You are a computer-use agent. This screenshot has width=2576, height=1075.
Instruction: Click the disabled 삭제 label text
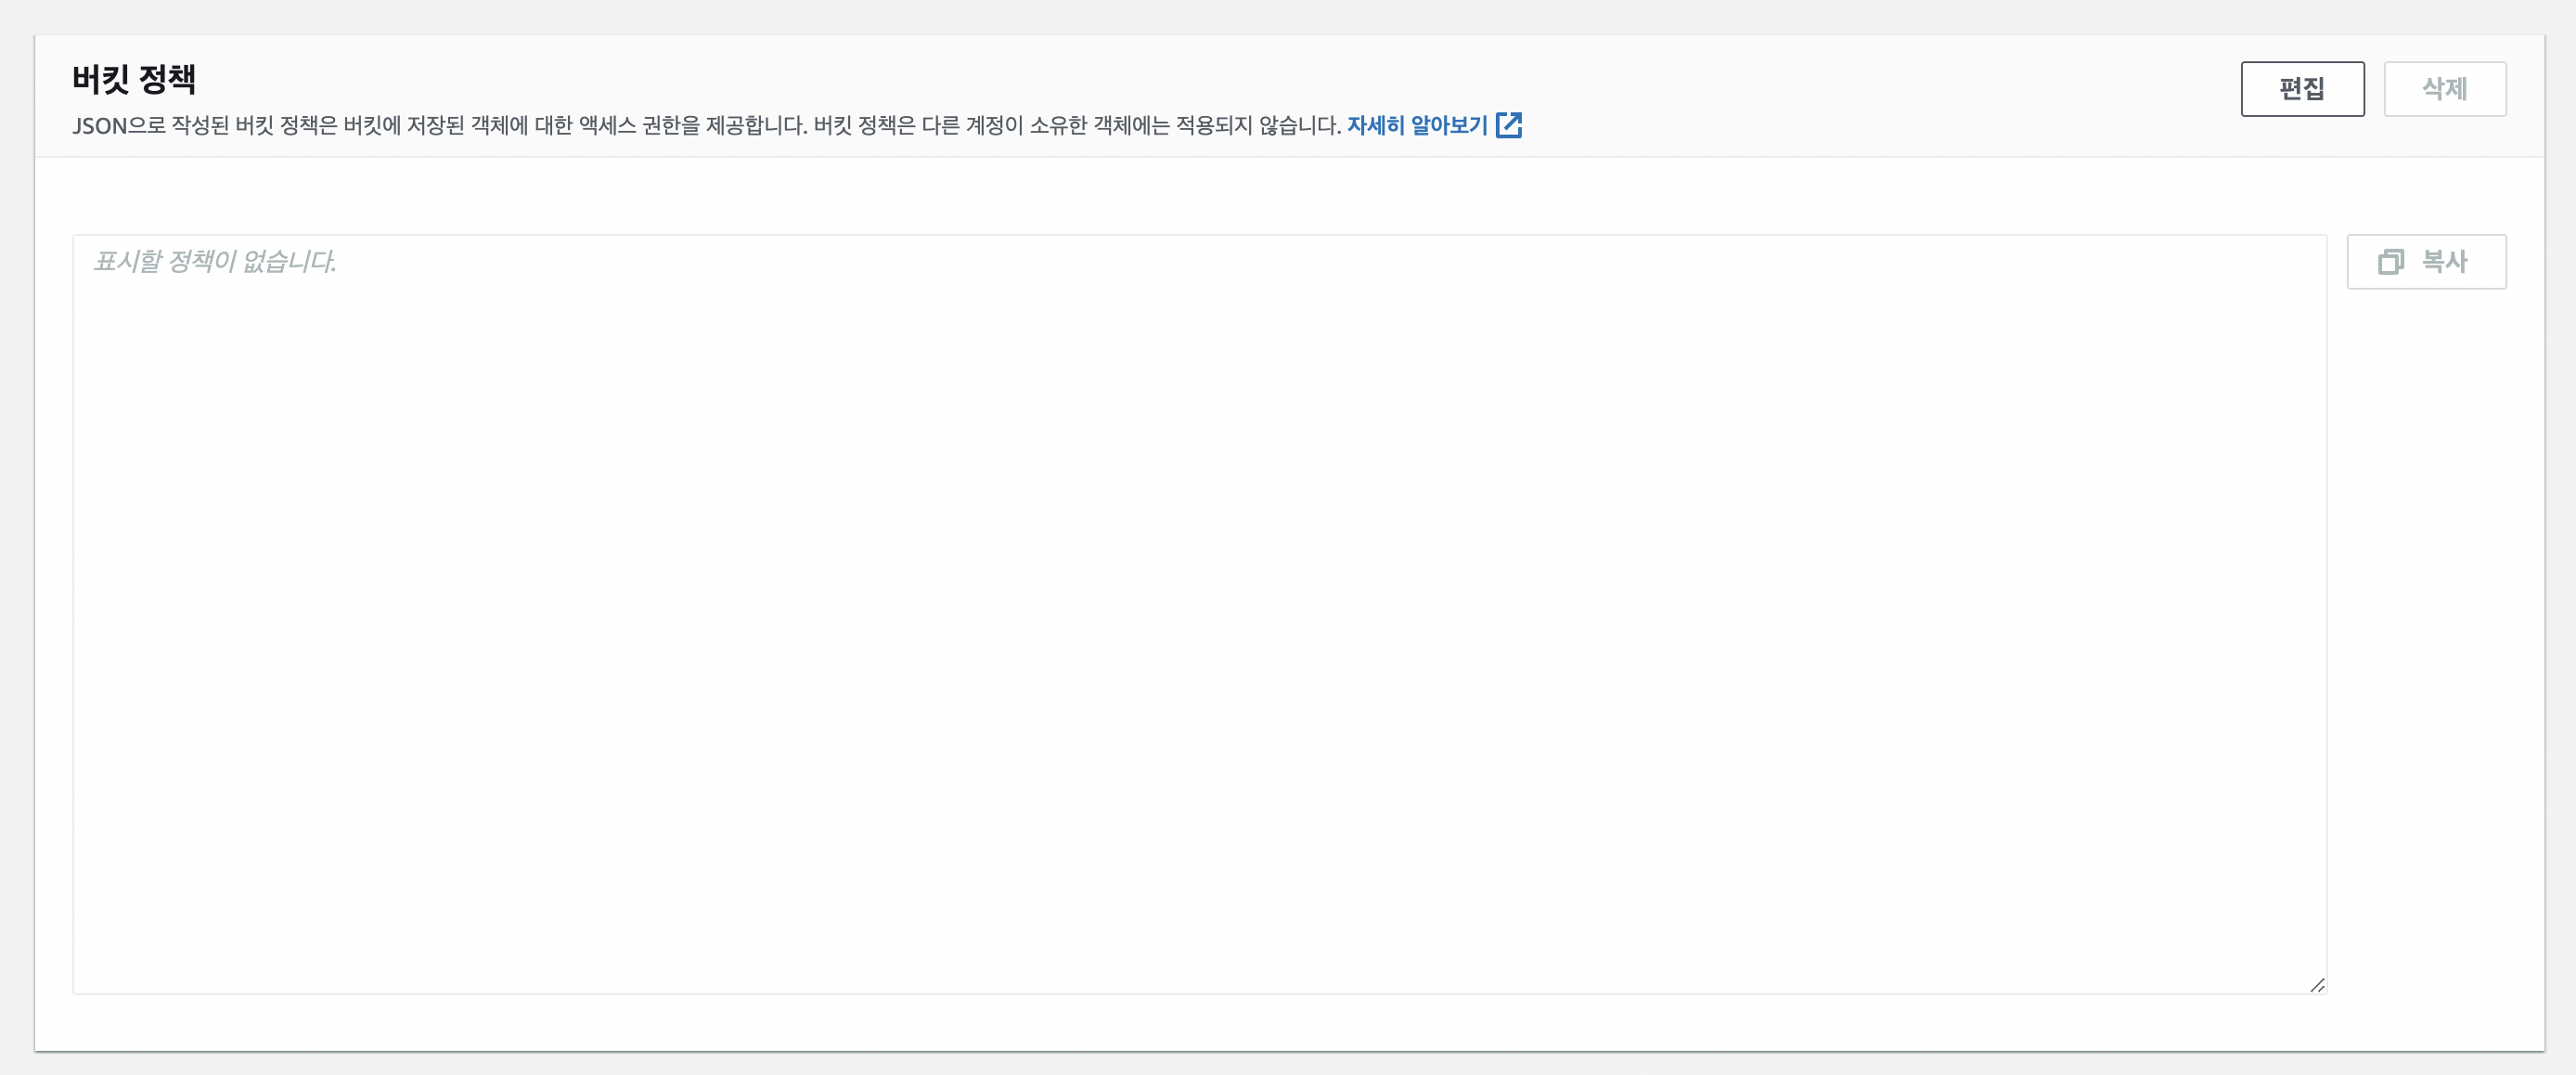[2444, 89]
